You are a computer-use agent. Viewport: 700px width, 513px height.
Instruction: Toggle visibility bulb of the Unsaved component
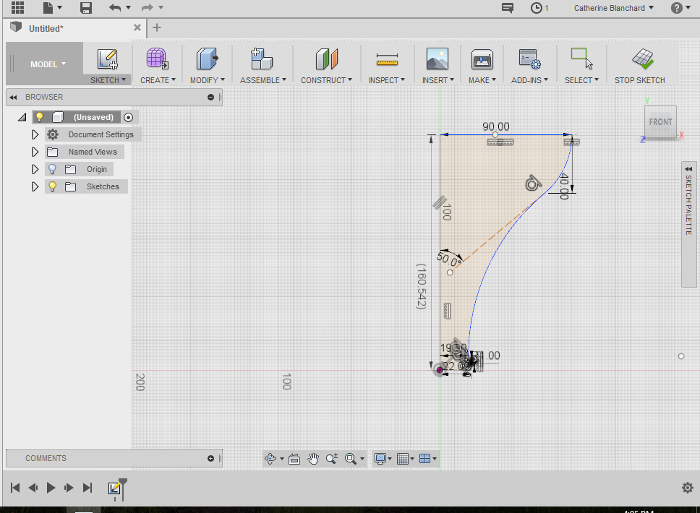click(40, 117)
